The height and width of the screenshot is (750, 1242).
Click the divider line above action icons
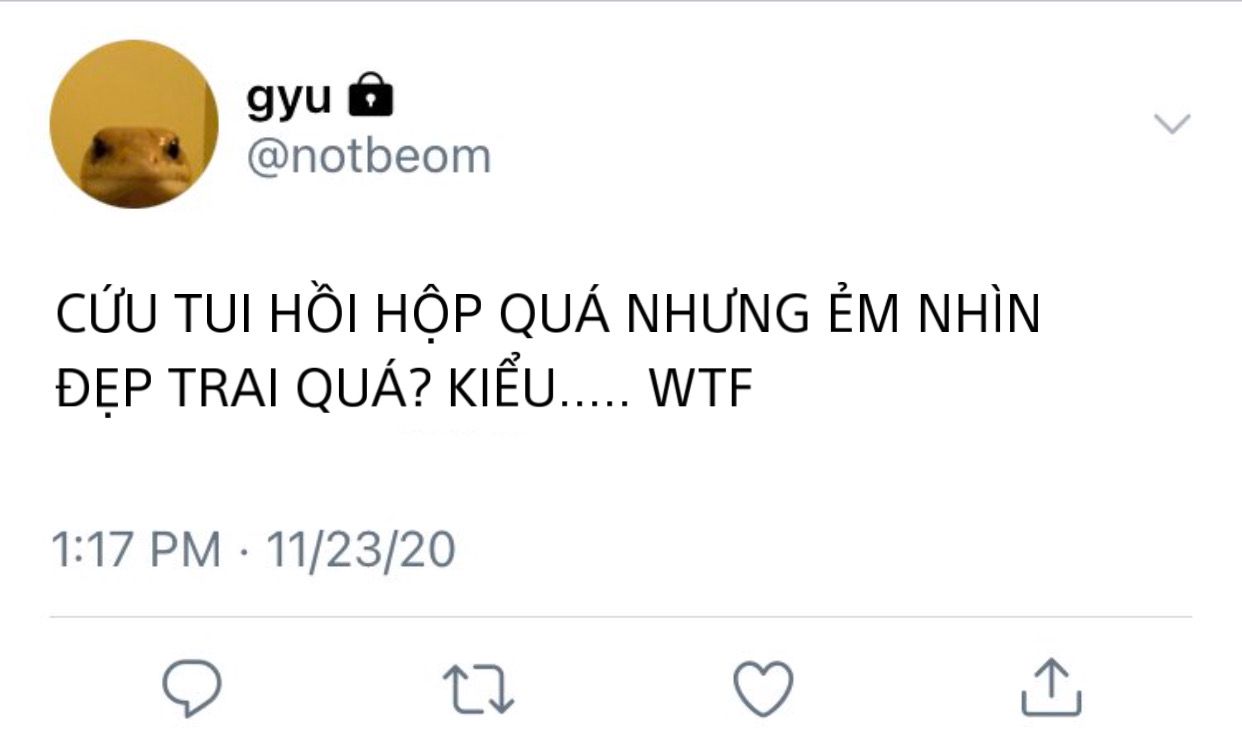click(621, 617)
